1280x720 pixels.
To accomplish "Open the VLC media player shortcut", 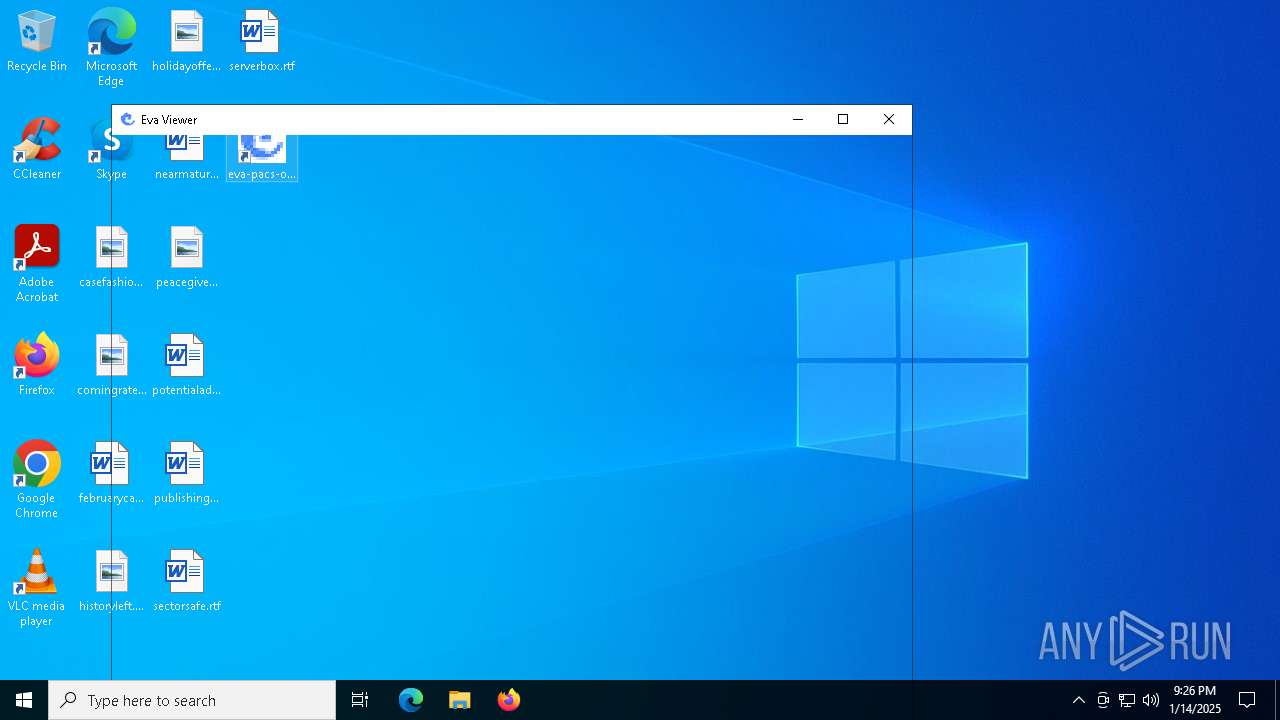I will [x=37, y=588].
